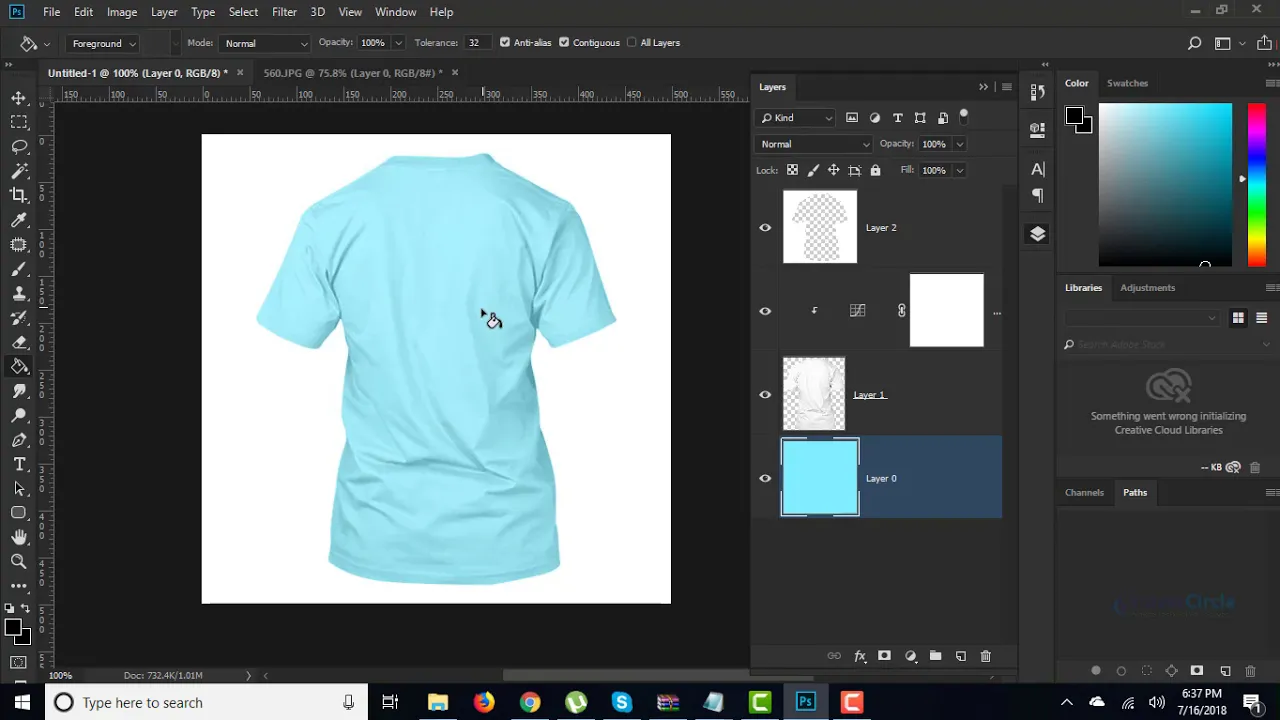Toggle lock transparent pixels
Image resolution: width=1280 pixels, height=720 pixels.
click(792, 171)
